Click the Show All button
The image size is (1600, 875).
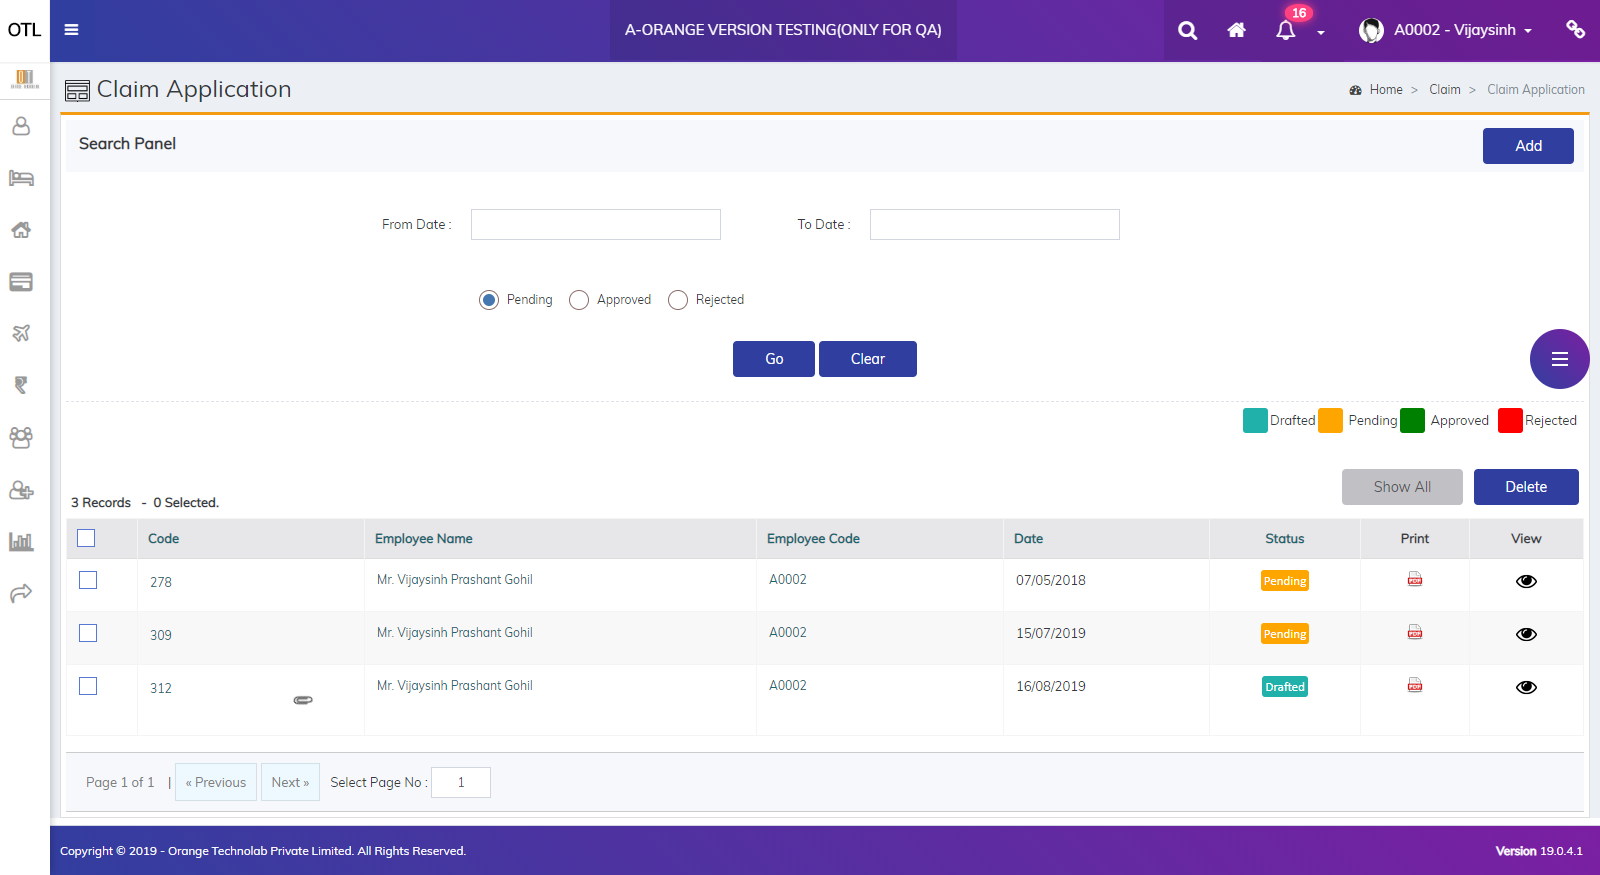1402,487
